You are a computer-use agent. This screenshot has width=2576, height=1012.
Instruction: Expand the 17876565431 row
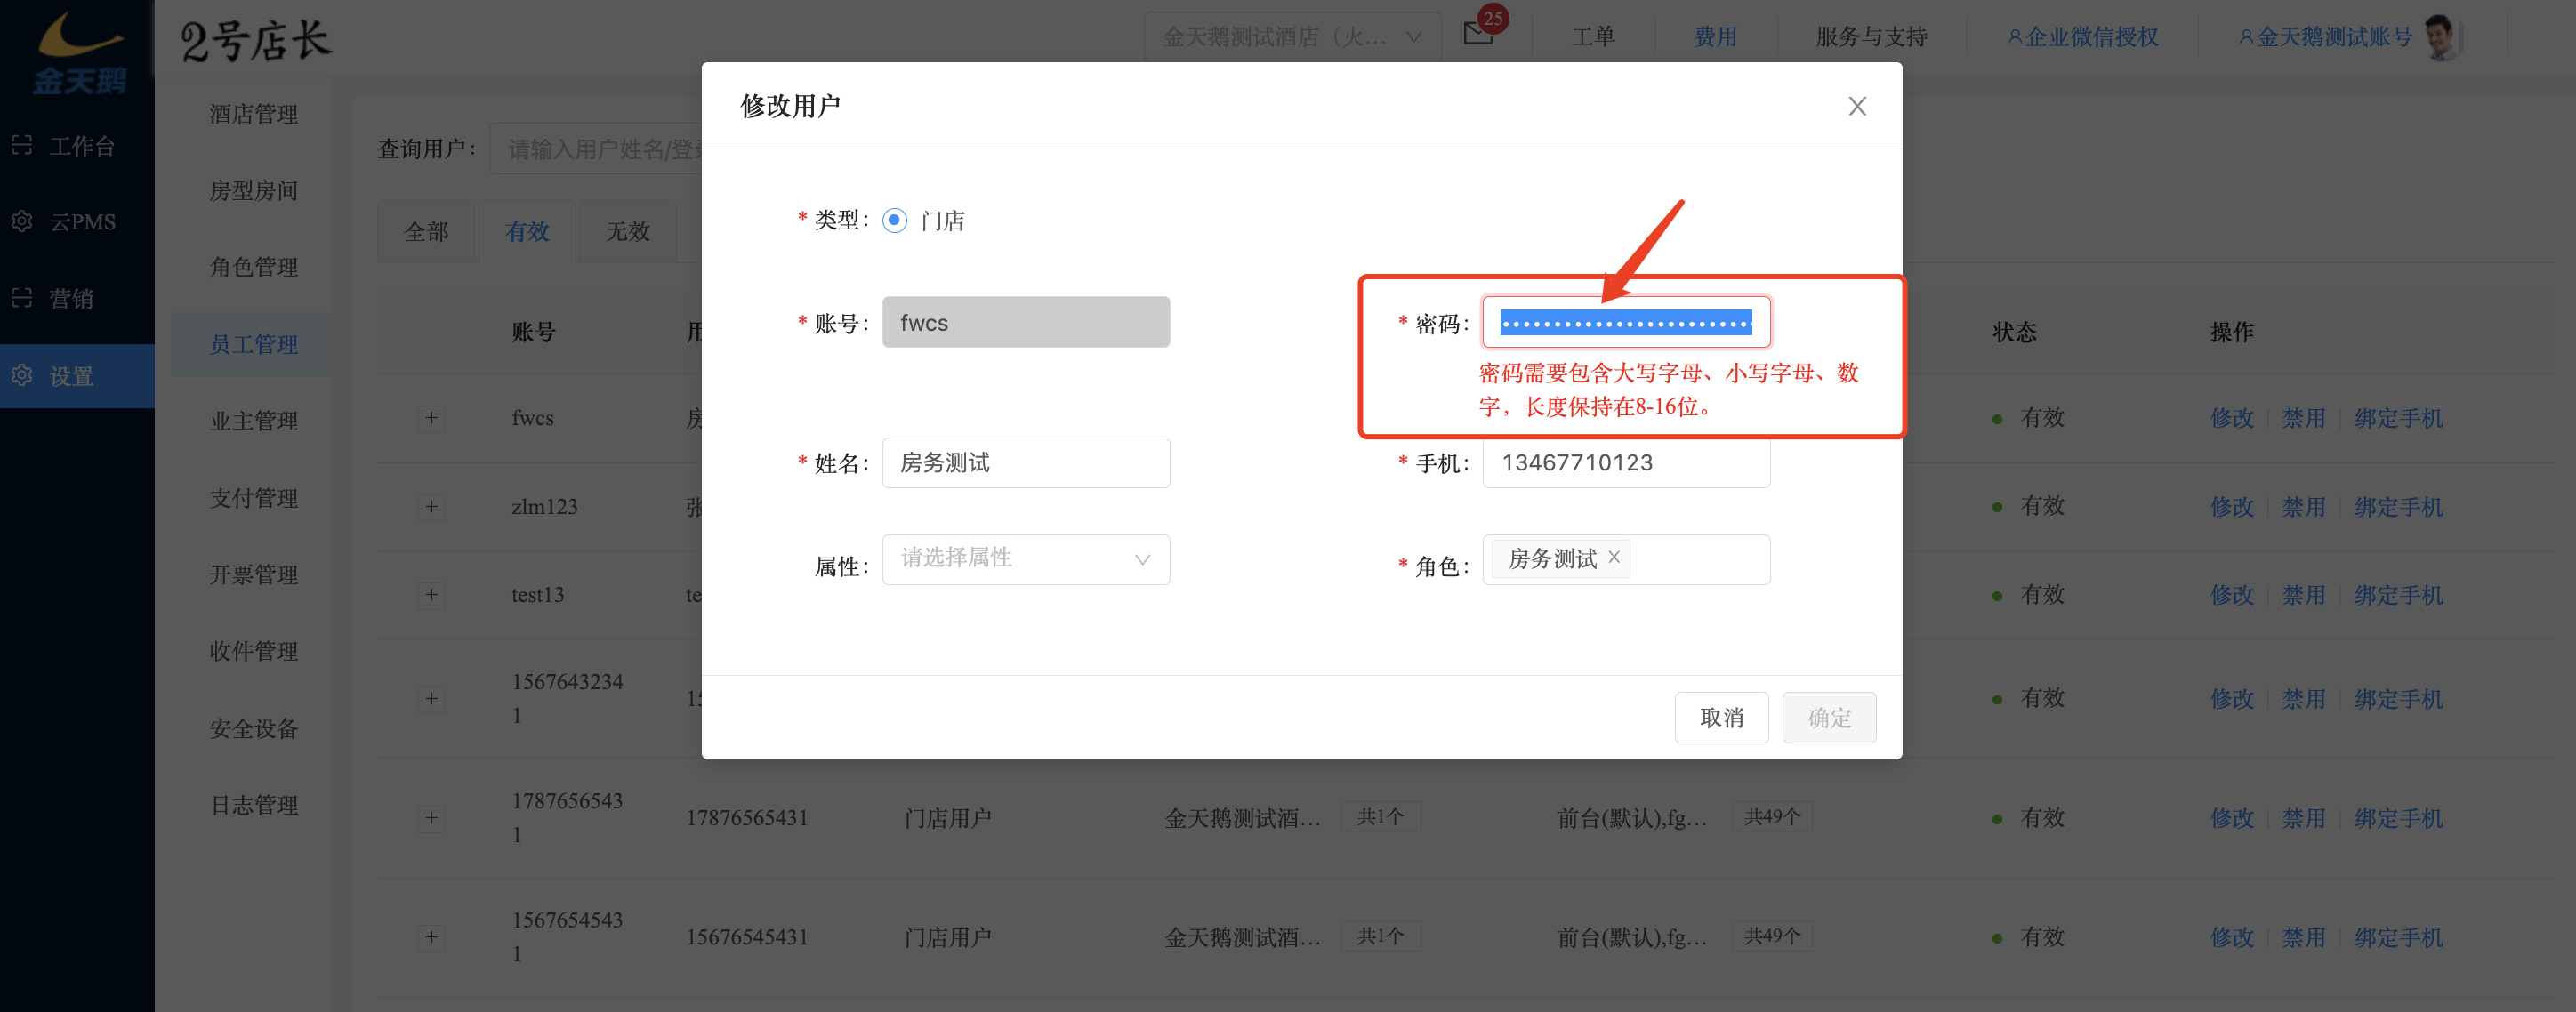(431, 818)
